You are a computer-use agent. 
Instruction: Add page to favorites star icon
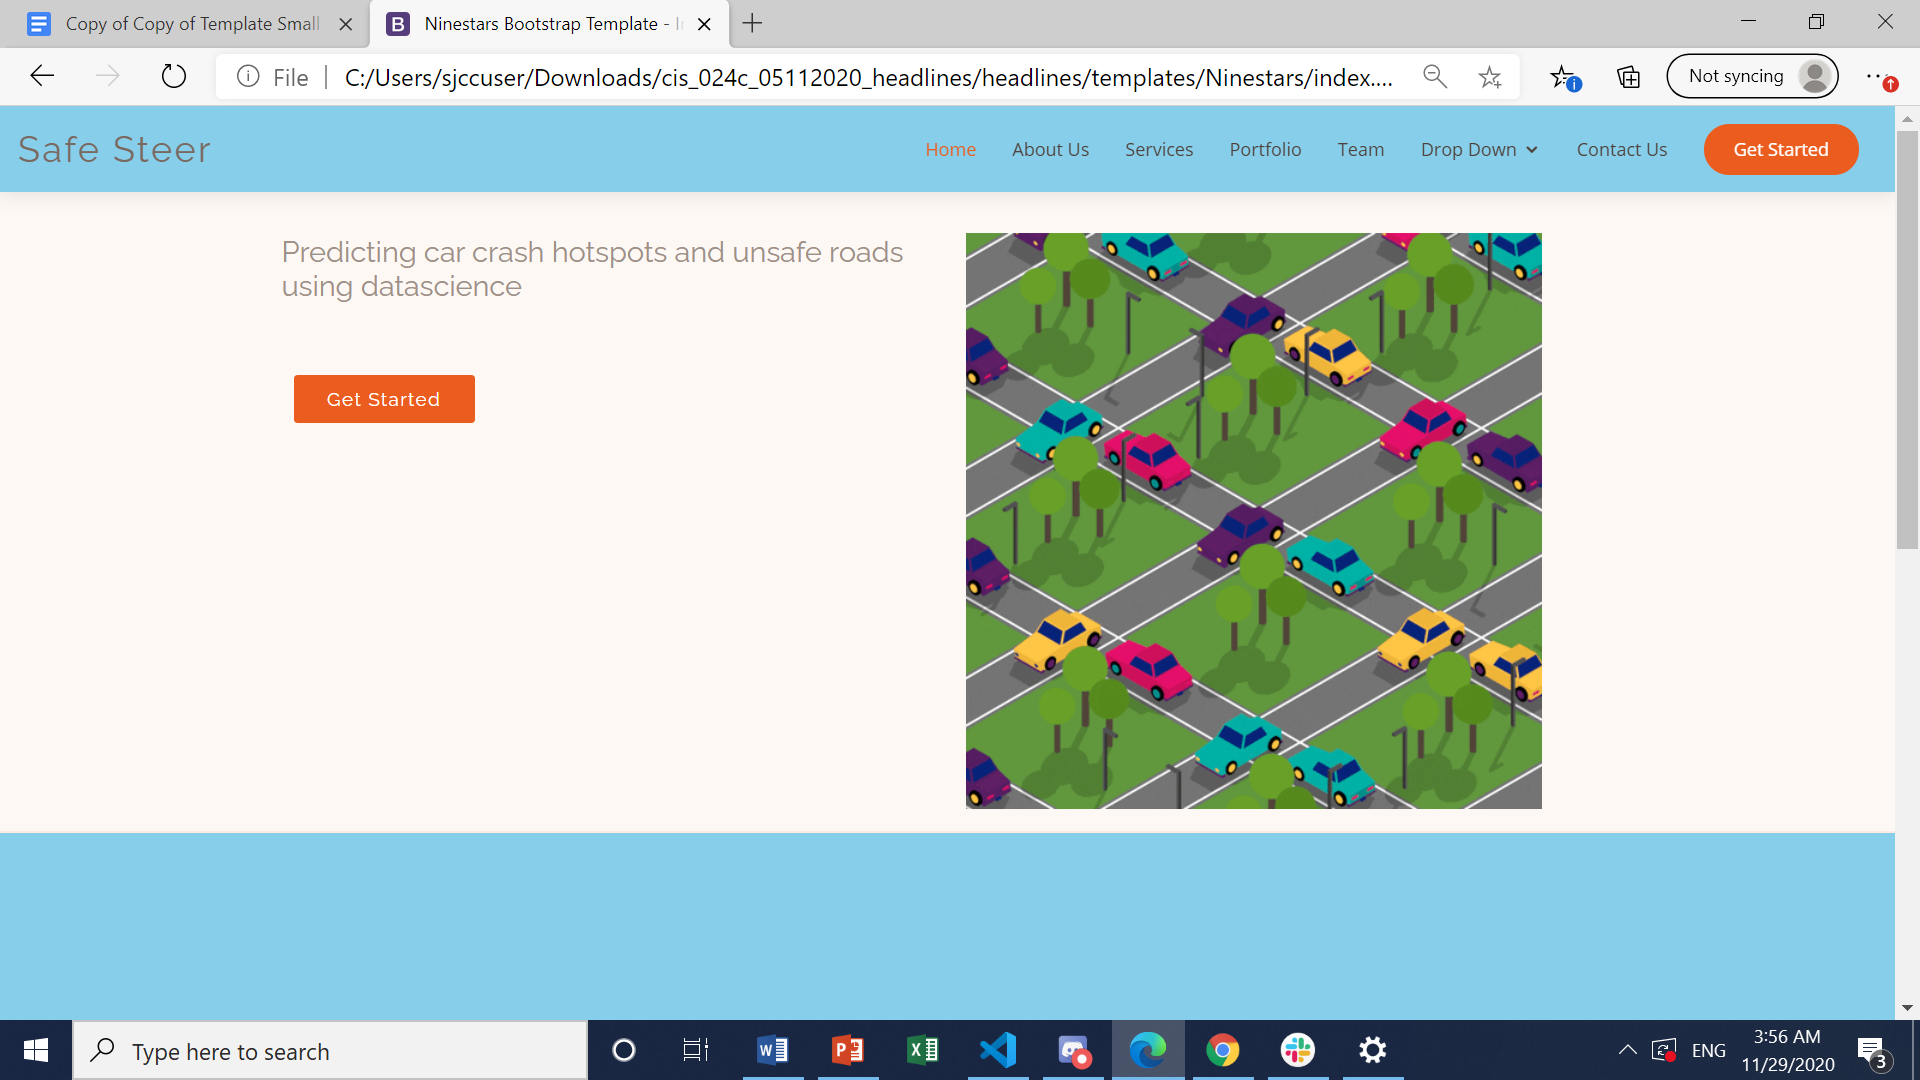(1490, 77)
